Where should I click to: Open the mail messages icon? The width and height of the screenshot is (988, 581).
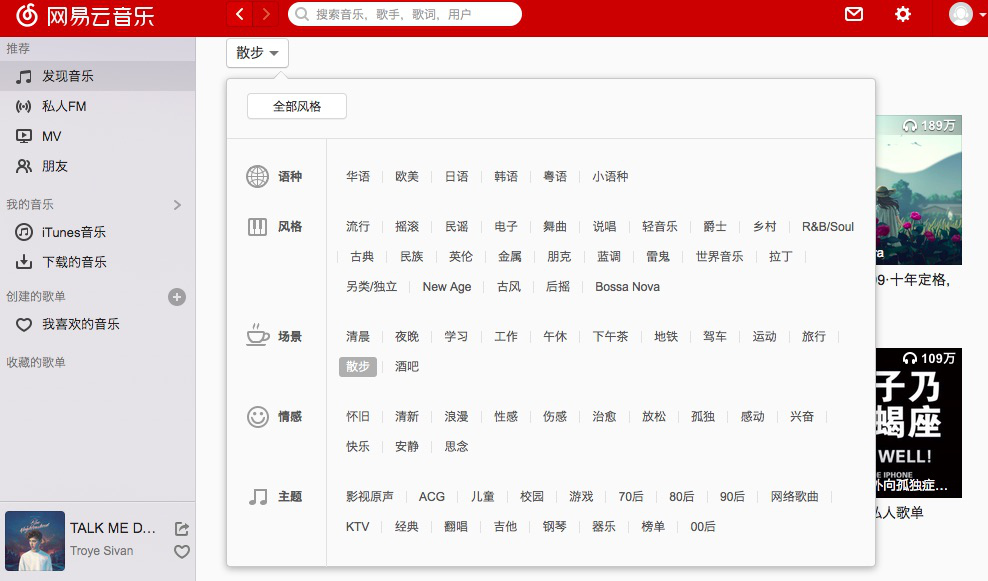pyautogui.click(x=853, y=14)
